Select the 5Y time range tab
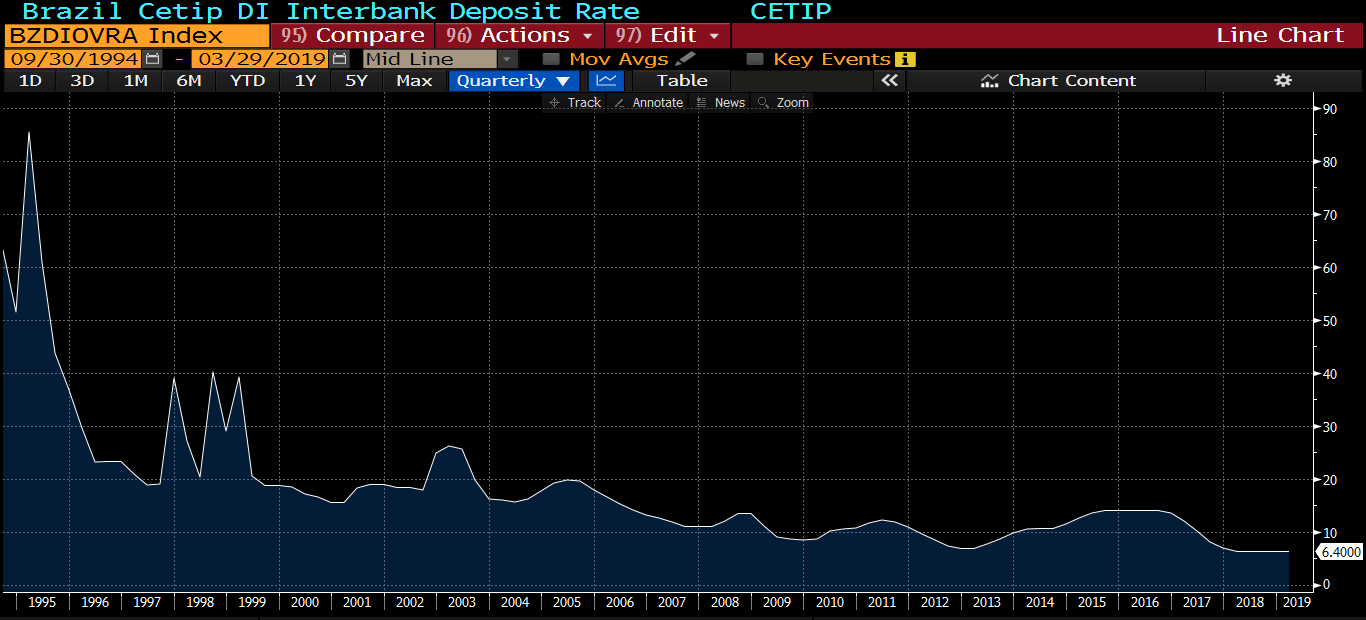 pos(356,81)
